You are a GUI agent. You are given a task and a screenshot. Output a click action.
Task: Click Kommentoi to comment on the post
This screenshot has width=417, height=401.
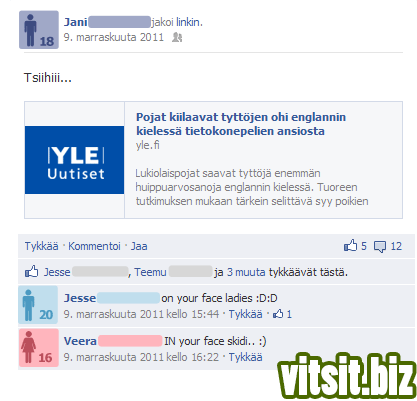click(x=94, y=246)
